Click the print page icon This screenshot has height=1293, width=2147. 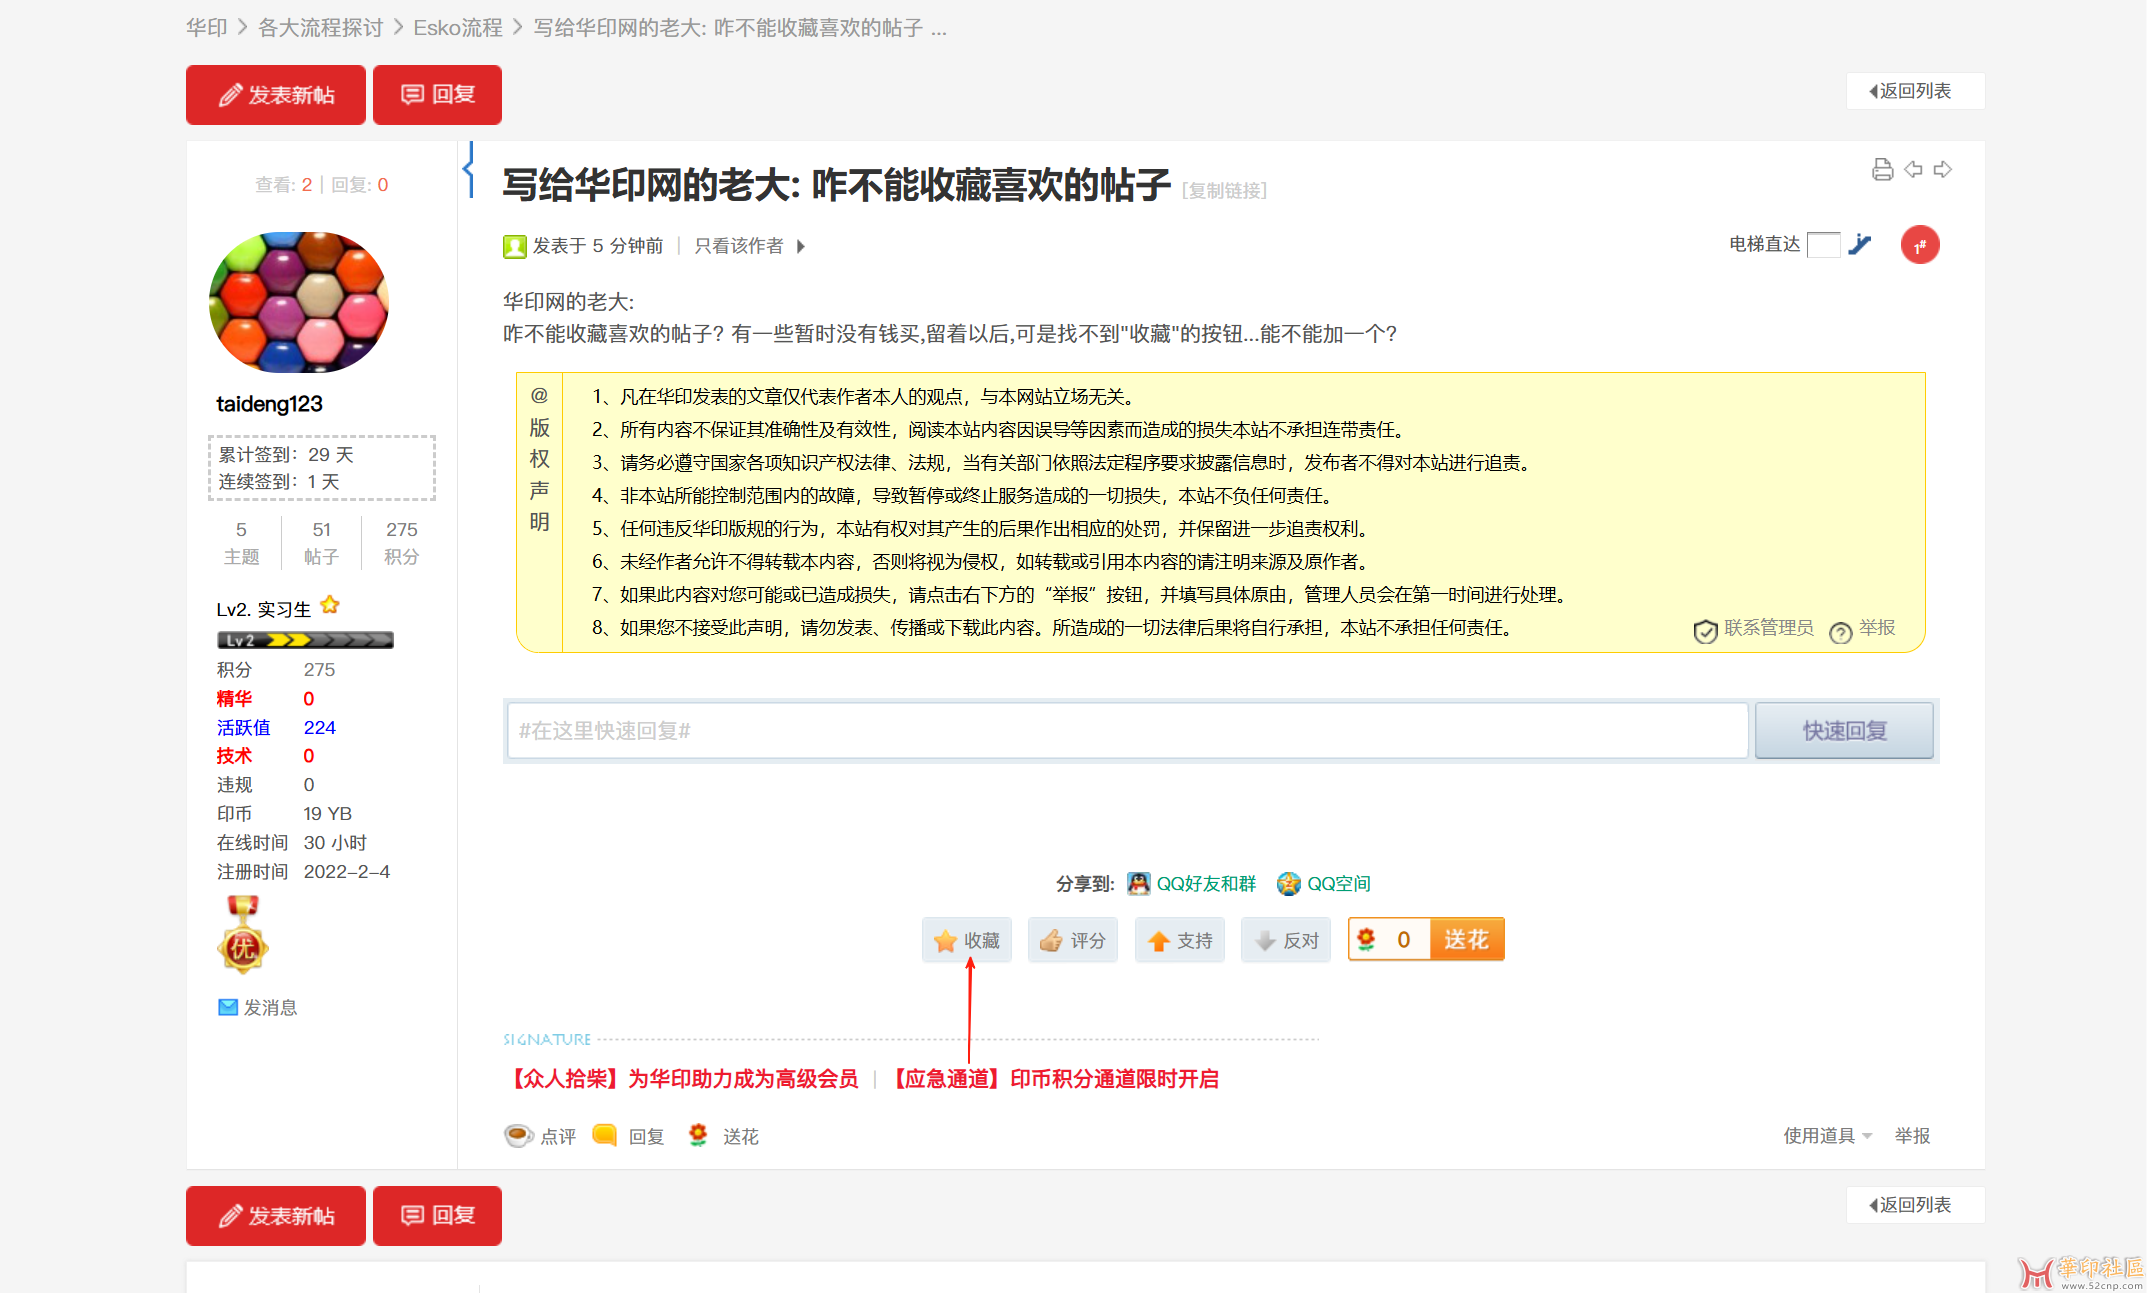click(1882, 170)
